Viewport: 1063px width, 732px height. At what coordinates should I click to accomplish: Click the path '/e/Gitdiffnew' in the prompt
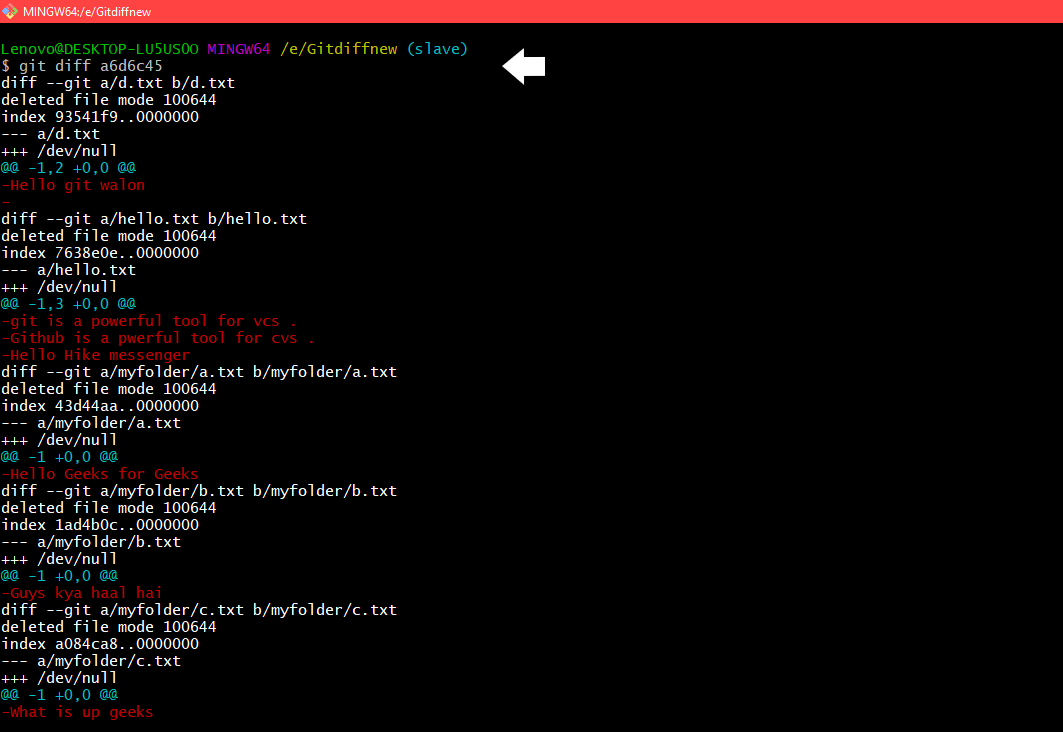[x=334, y=48]
